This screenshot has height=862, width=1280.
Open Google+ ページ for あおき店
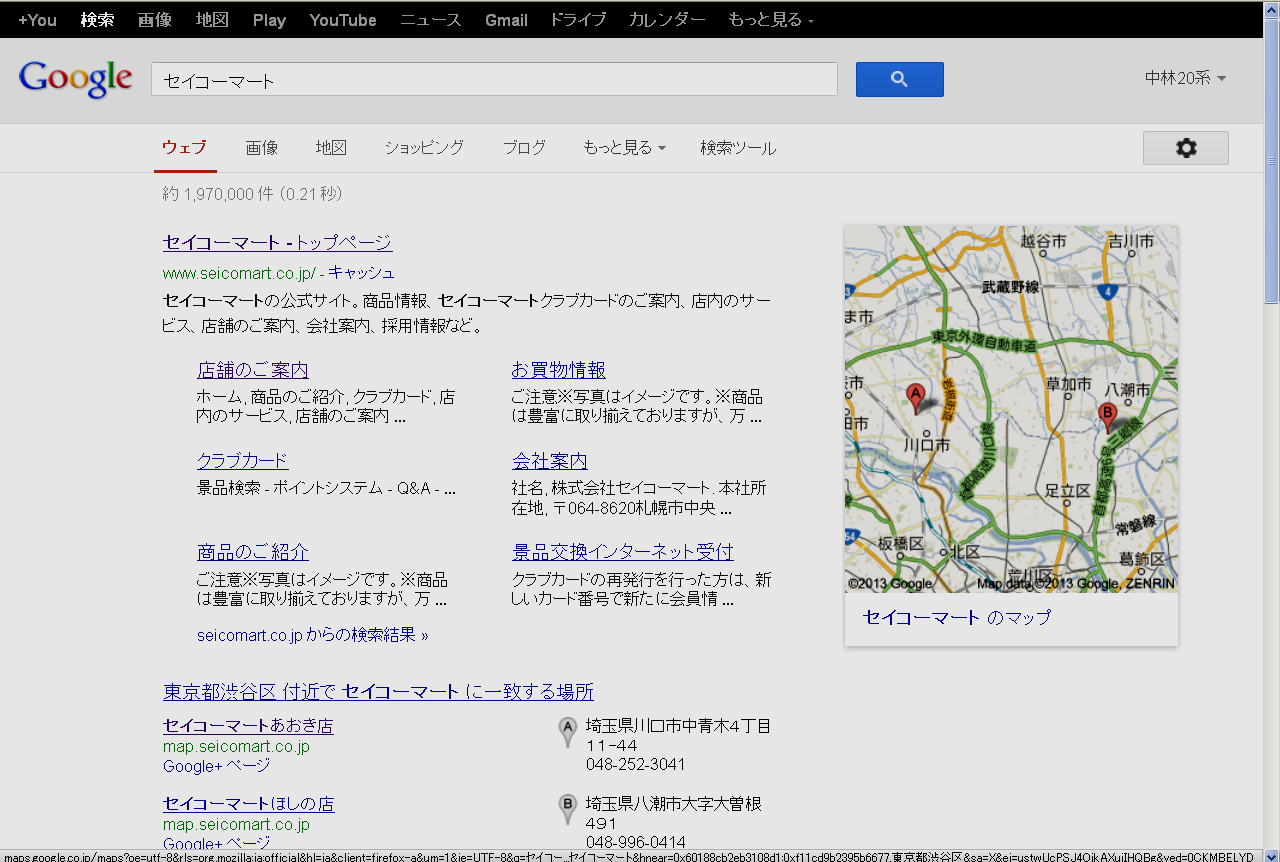tap(216, 766)
